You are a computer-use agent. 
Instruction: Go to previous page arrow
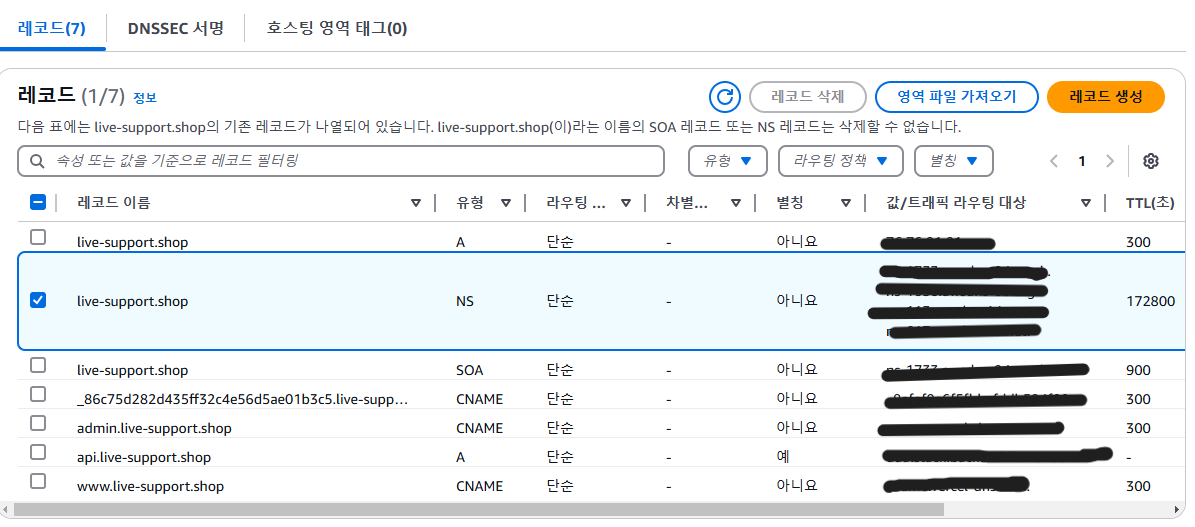tap(1053, 161)
